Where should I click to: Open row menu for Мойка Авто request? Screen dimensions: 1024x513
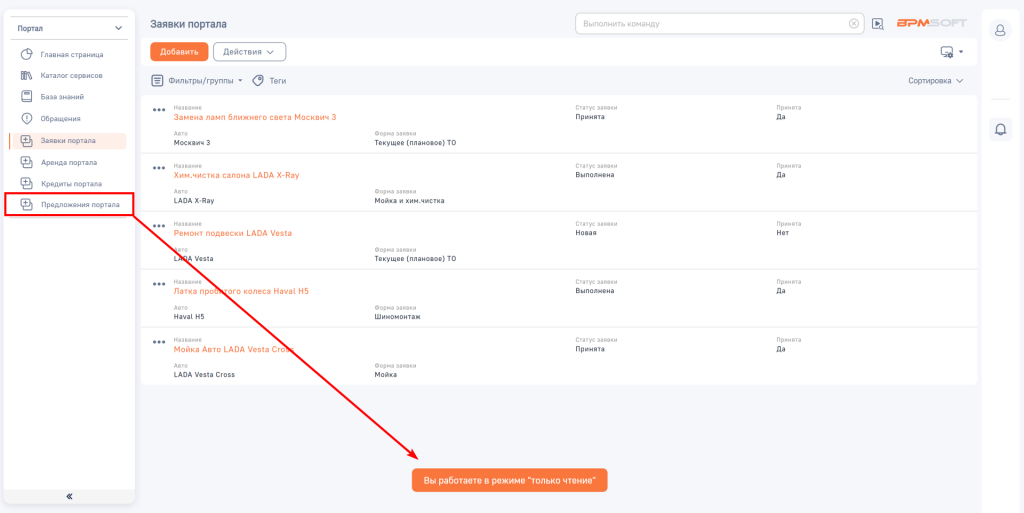click(158, 342)
